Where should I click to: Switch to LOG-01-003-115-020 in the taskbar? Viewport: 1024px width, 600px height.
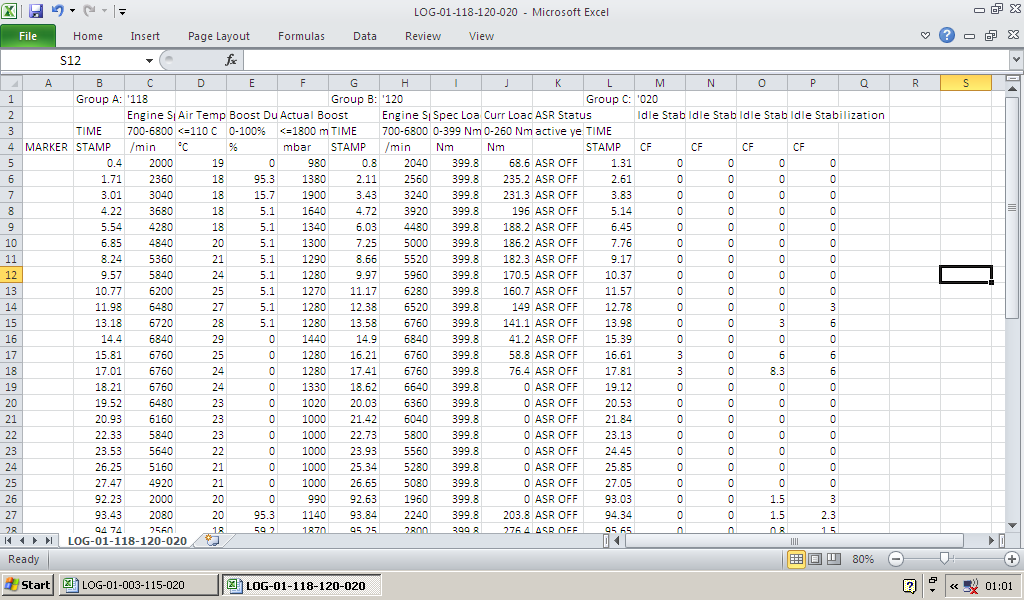pos(139,585)
